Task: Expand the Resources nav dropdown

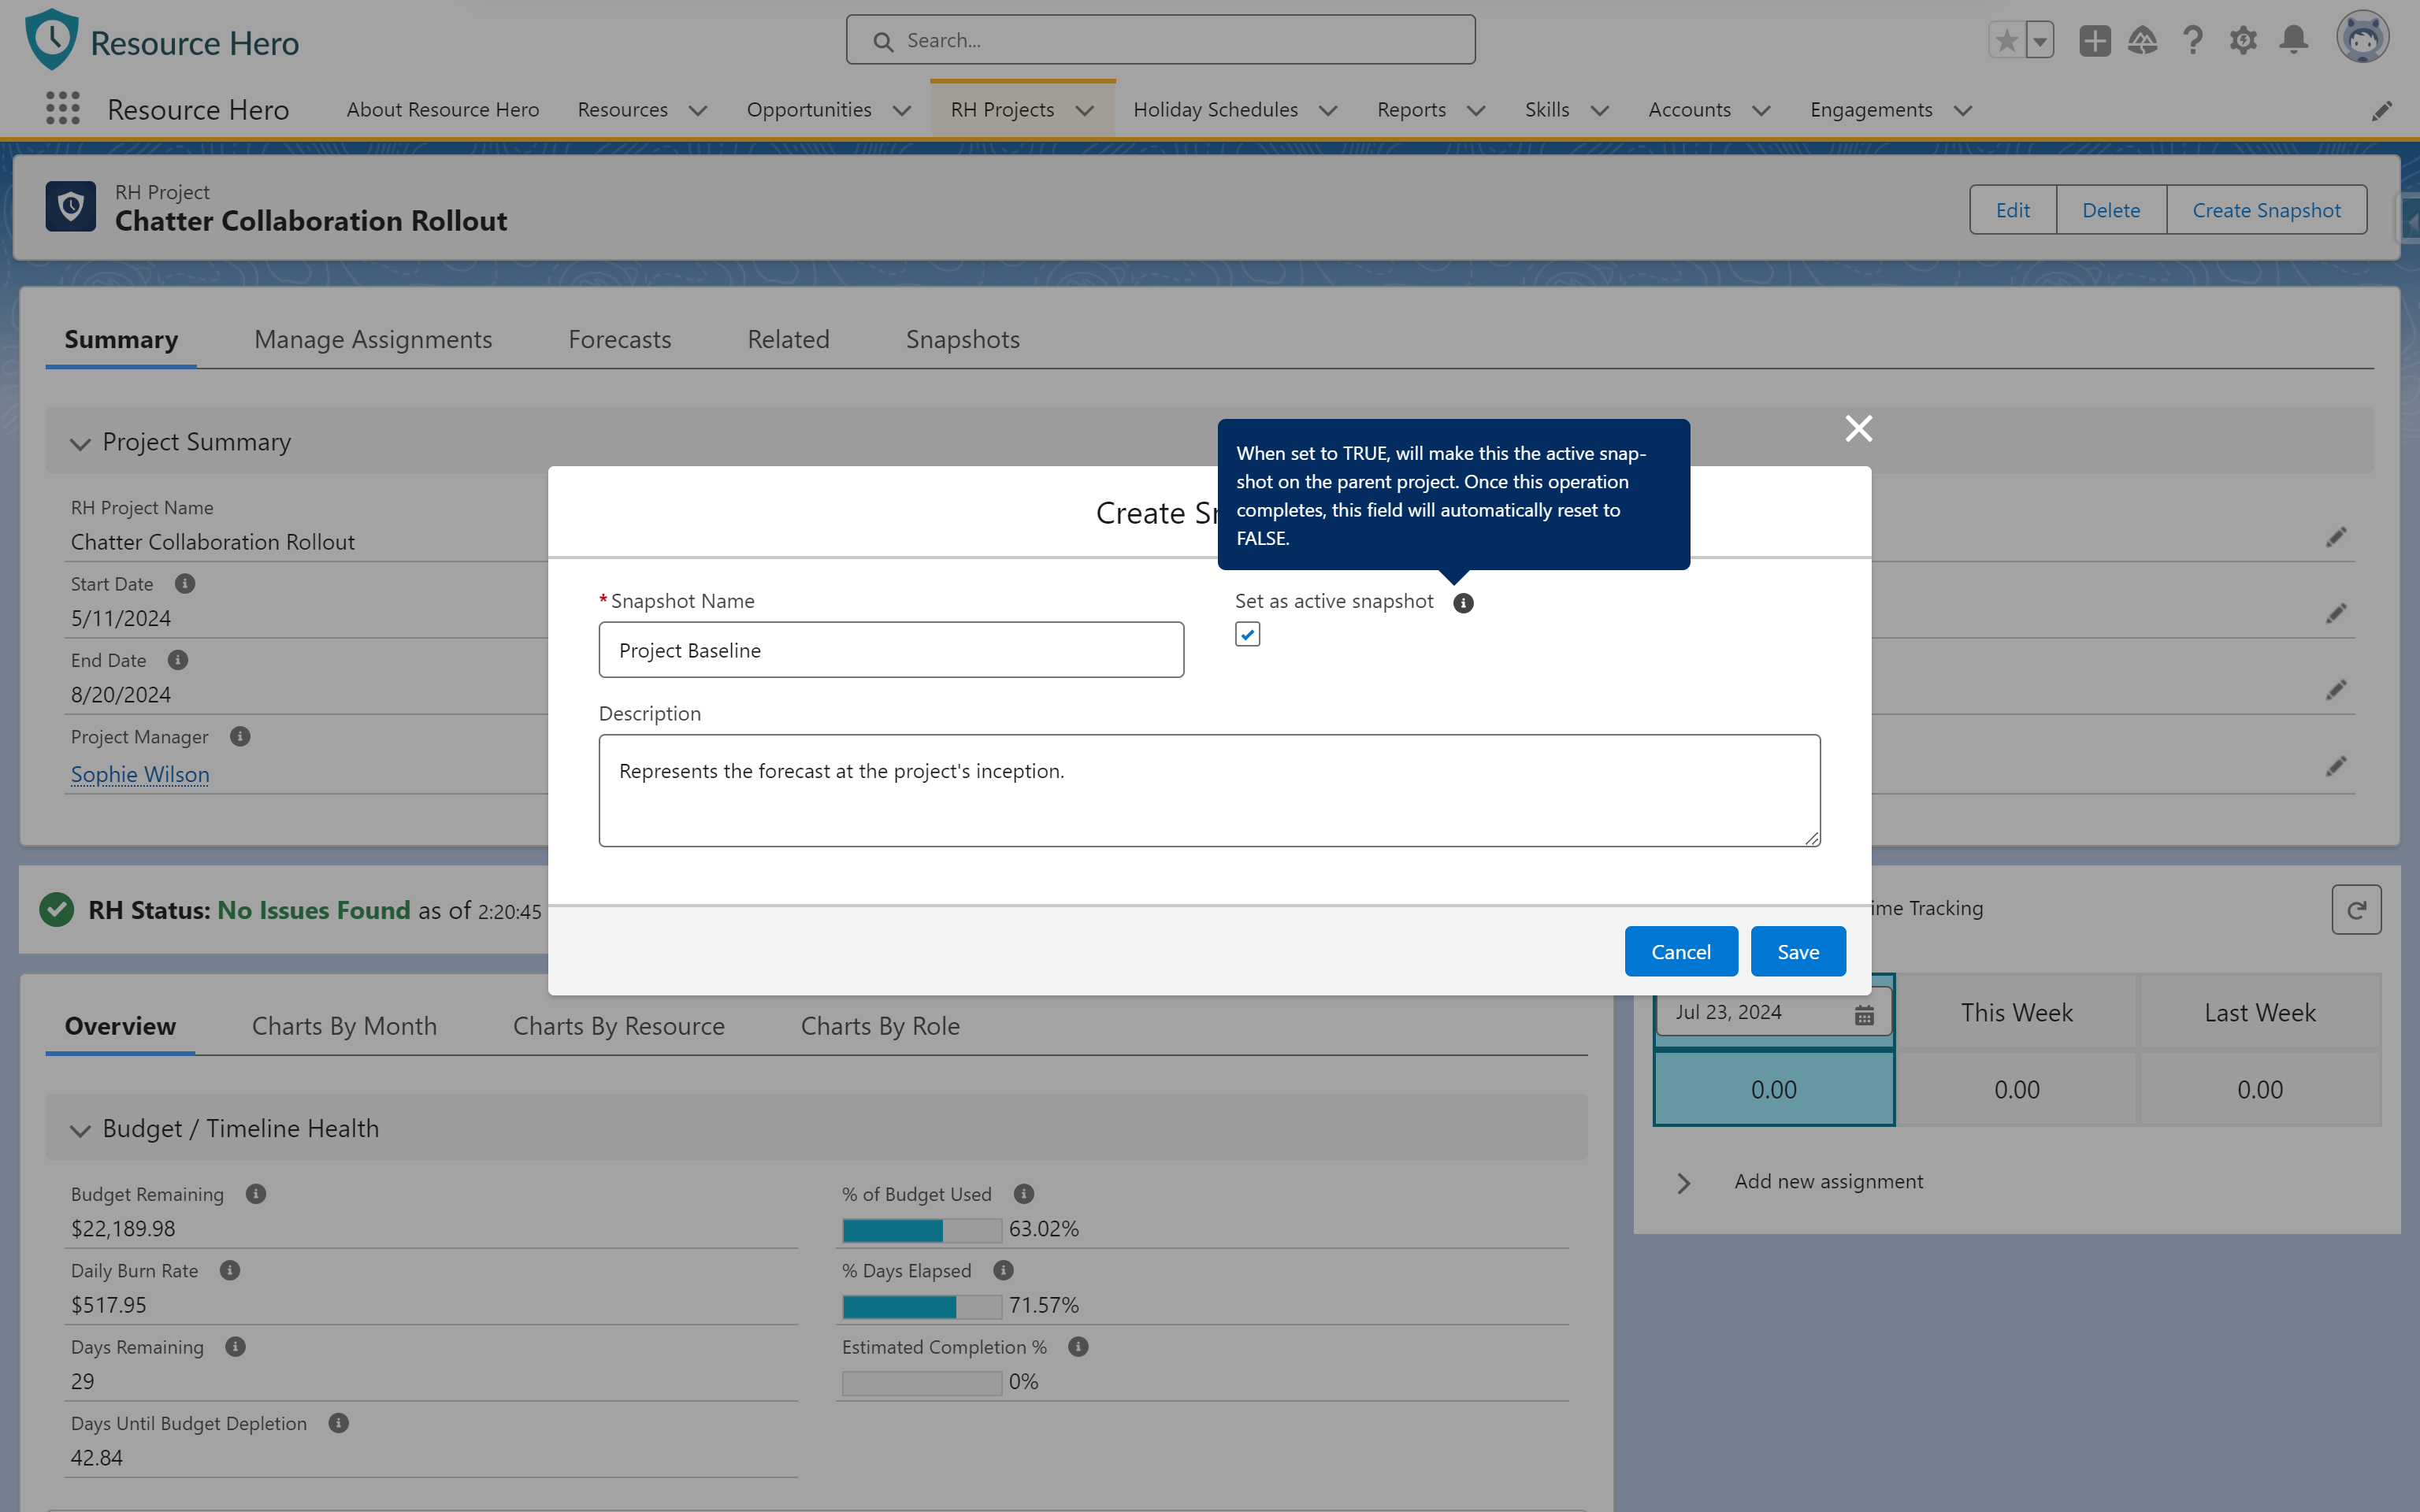Action: 698,110
